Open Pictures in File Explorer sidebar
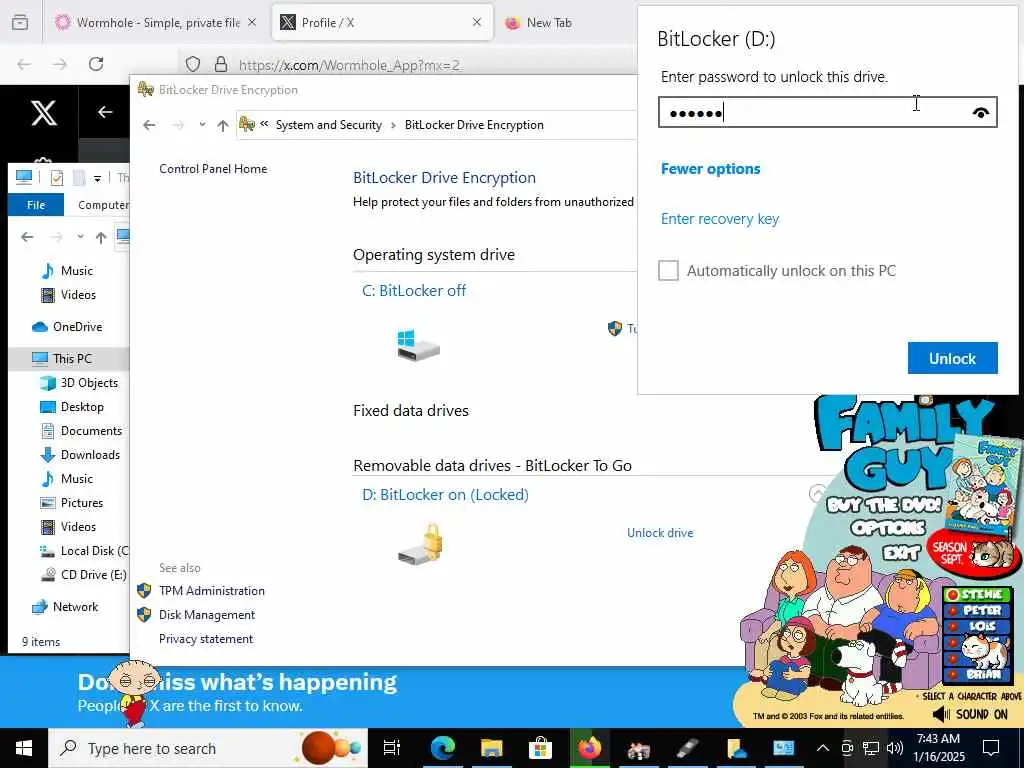The image size is (1024, 768). pyautogui.click(x=82, y=503)
